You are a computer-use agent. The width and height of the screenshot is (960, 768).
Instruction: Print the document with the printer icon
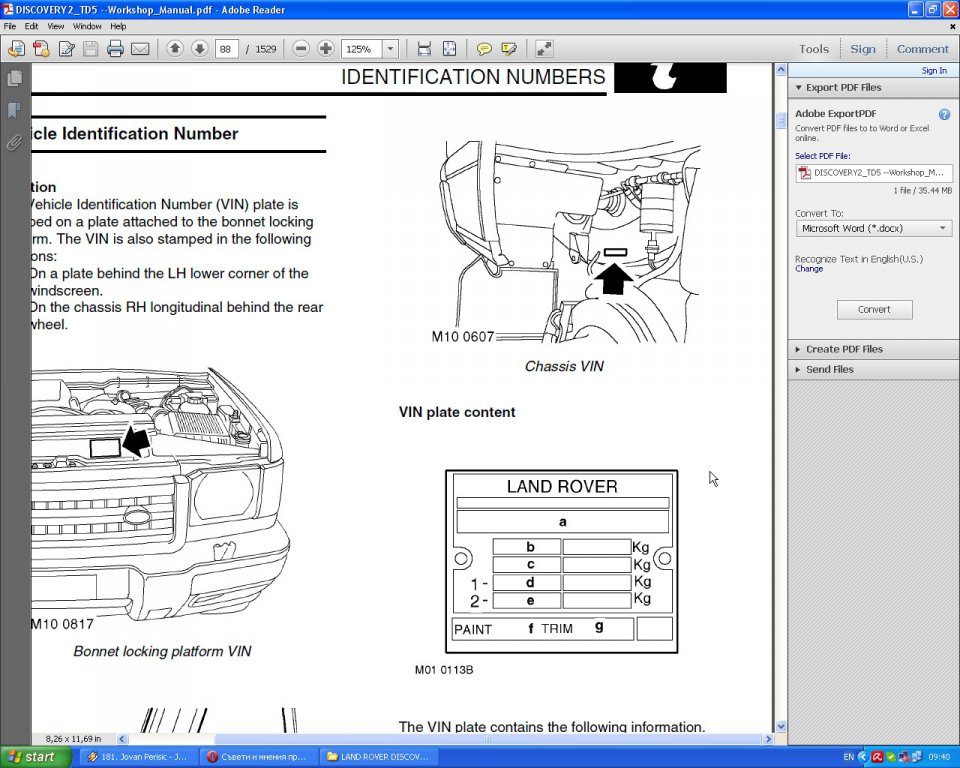[x=115, y=48]
